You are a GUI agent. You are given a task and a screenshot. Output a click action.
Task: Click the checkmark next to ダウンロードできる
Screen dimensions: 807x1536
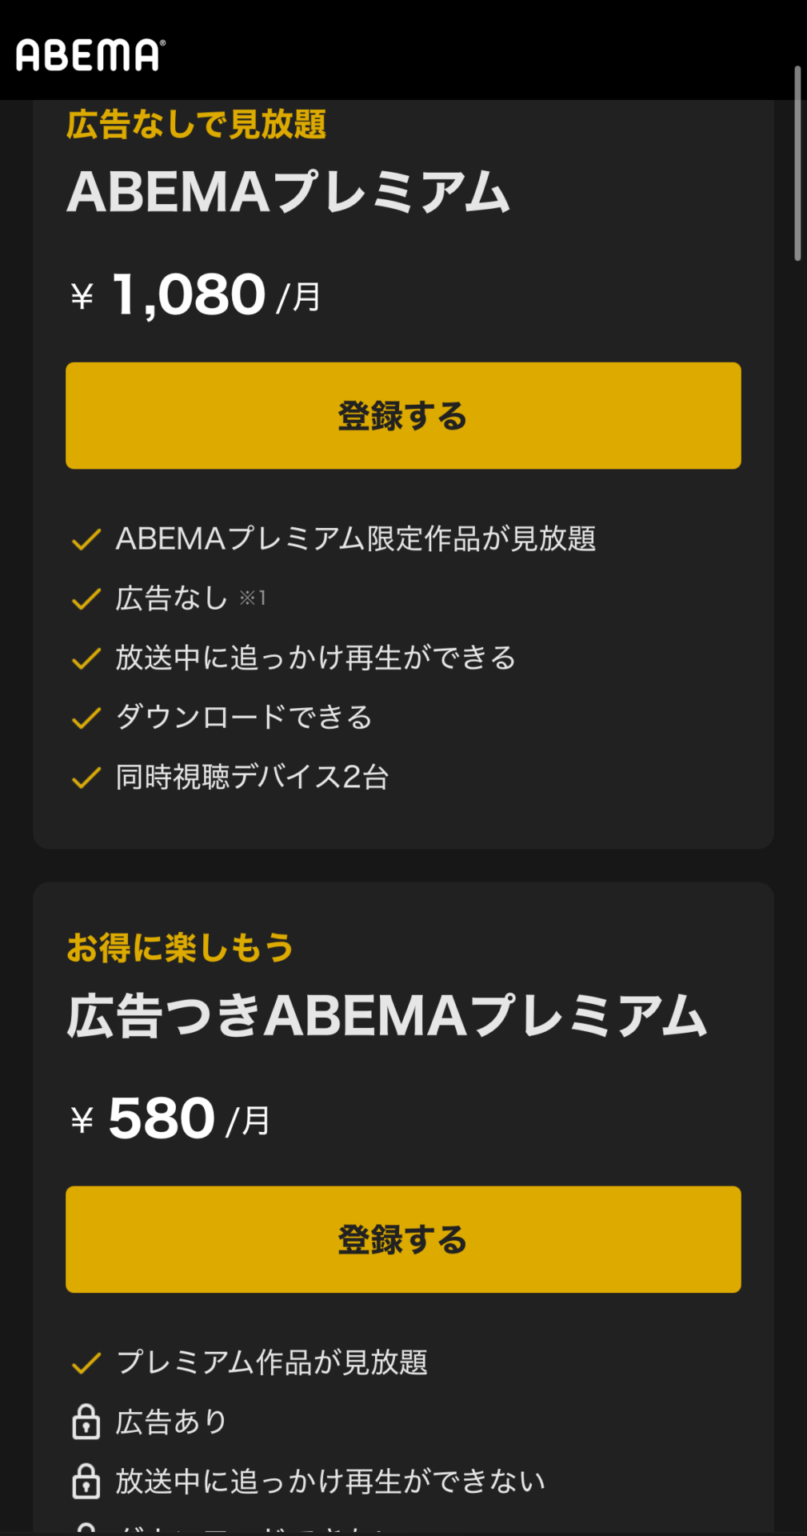click(84, 717)
